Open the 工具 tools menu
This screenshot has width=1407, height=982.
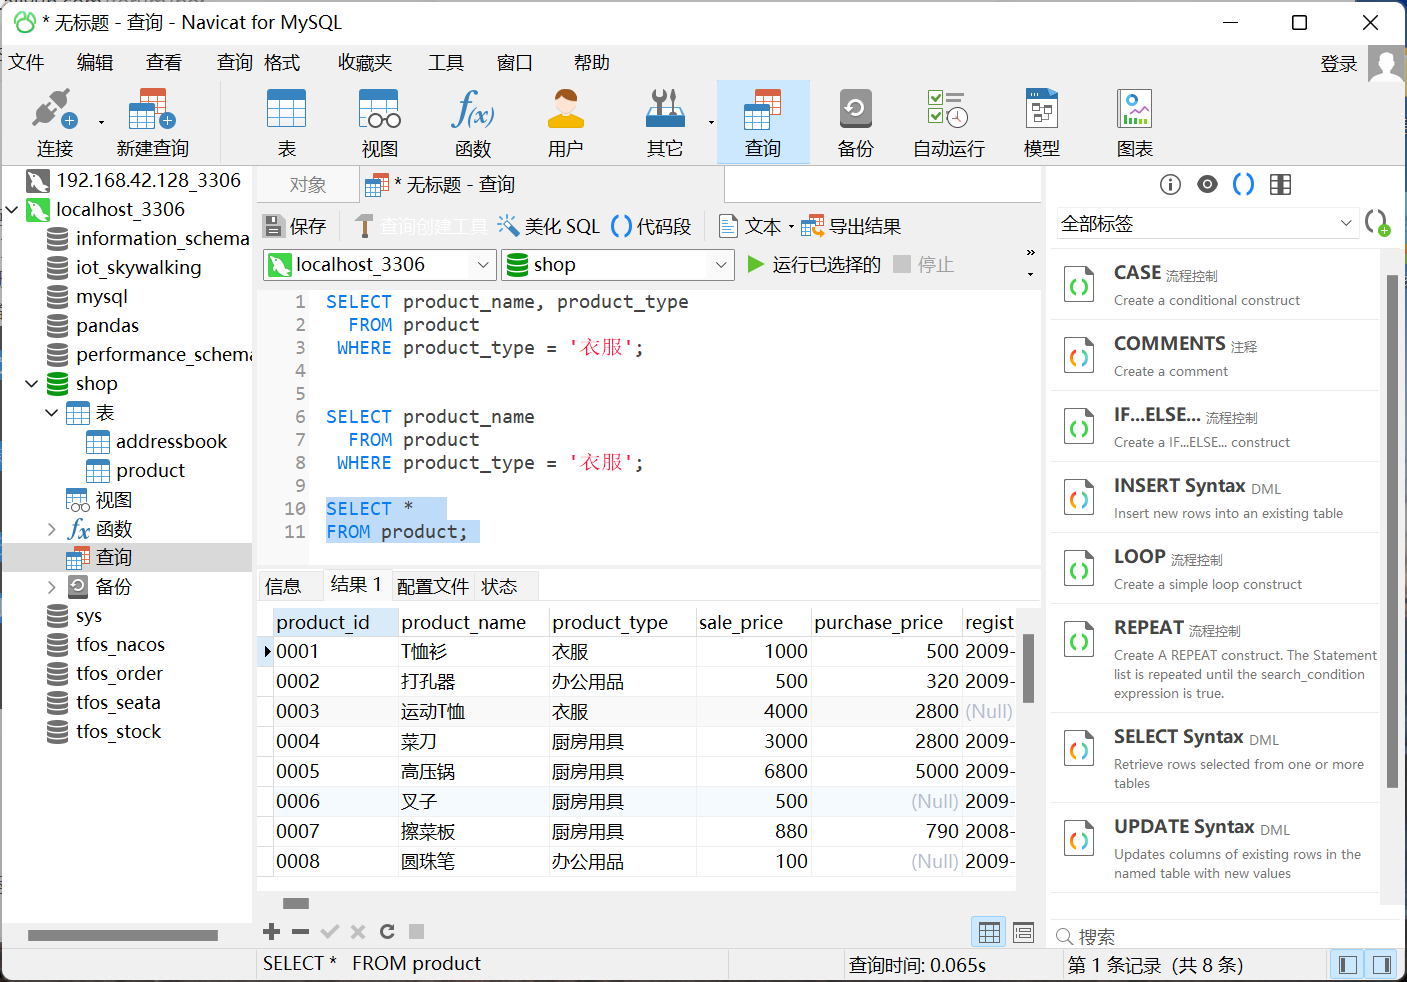point(446,63)
